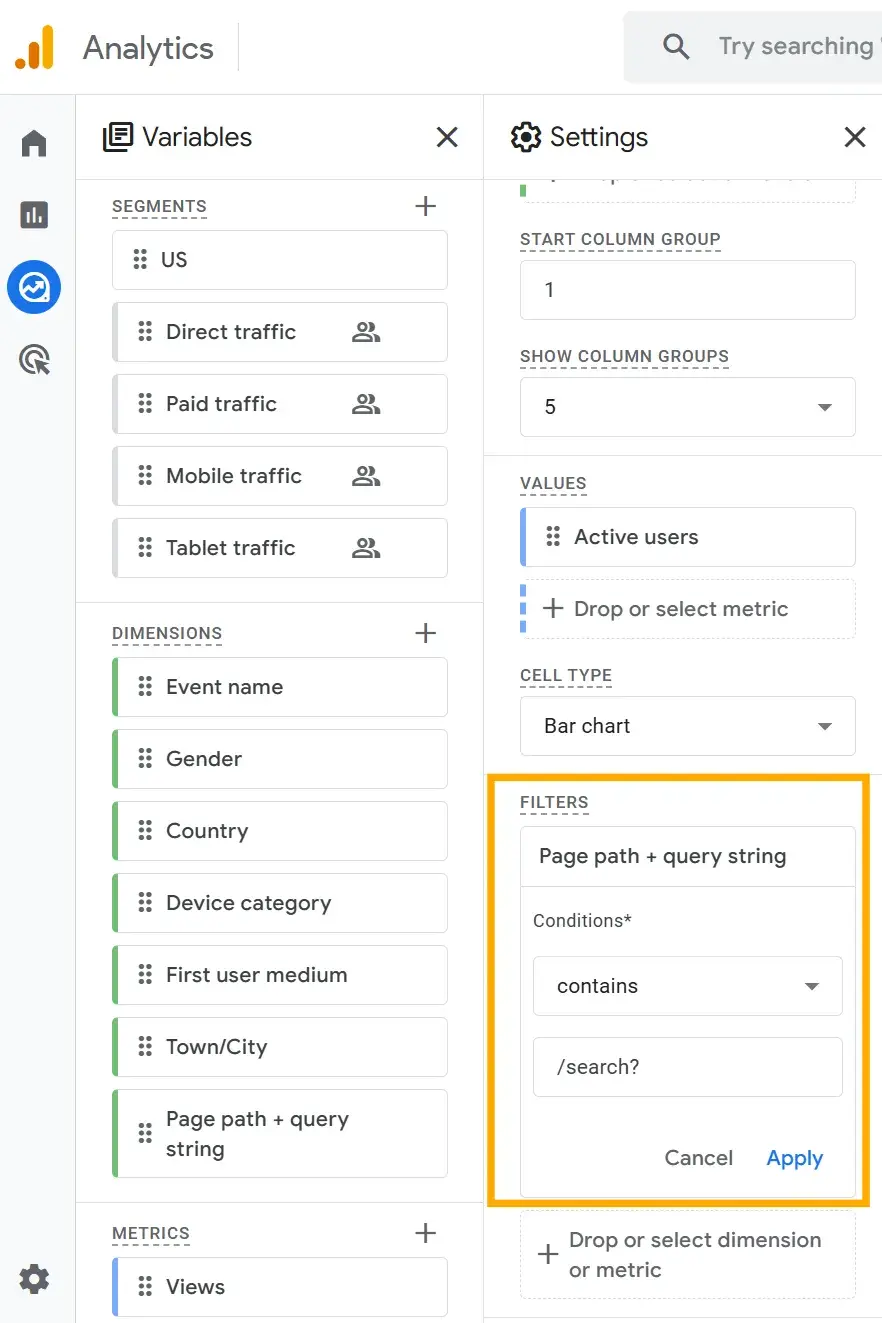The height and width of the screenshot is (1323, 882).
Task: Open Advertising icon in left navigation
Action: click(x=34, y=360)
